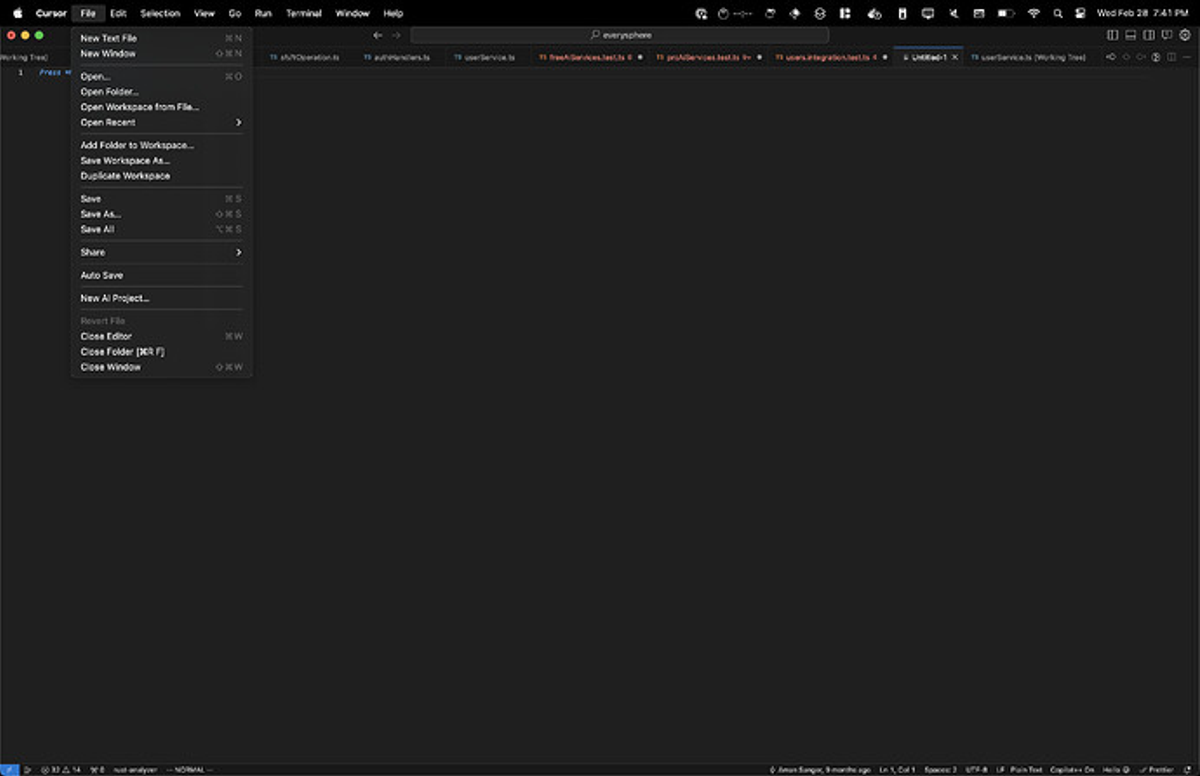Click ports indicator in status bar
This screenshot has height=776, width=1200.
97,770
